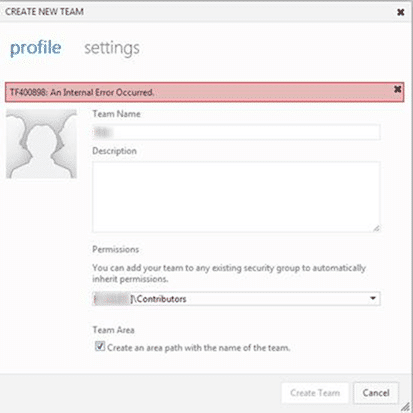Click the Description field label

114,151
